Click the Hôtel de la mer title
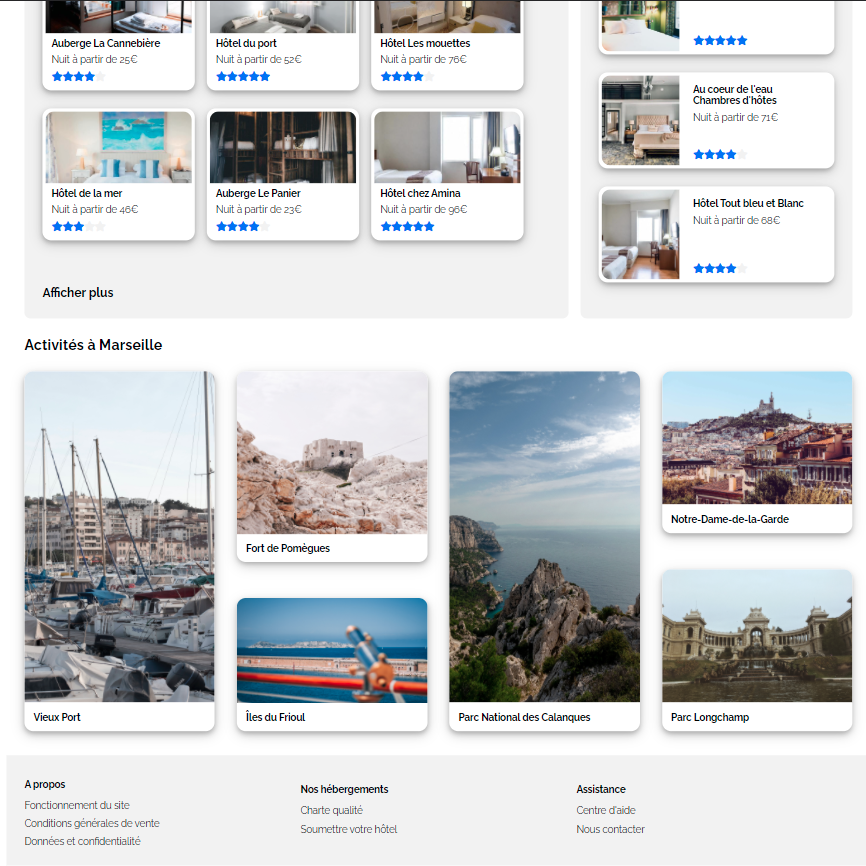The height and width of the screenshot is (866, 866). (87, 193)
